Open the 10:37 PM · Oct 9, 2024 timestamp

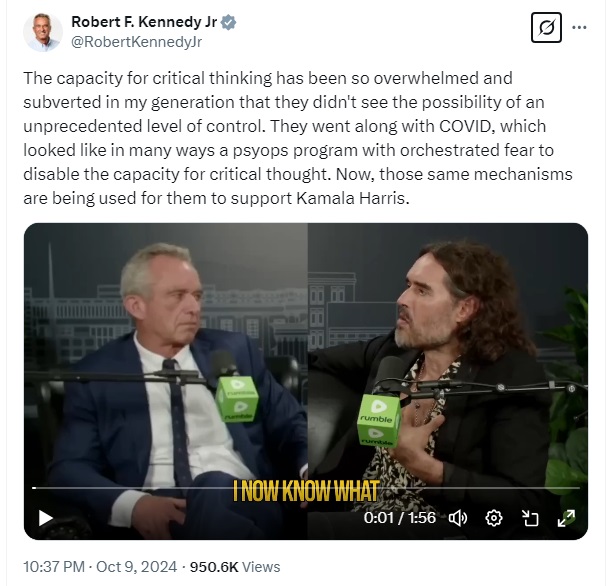point(100,567)
